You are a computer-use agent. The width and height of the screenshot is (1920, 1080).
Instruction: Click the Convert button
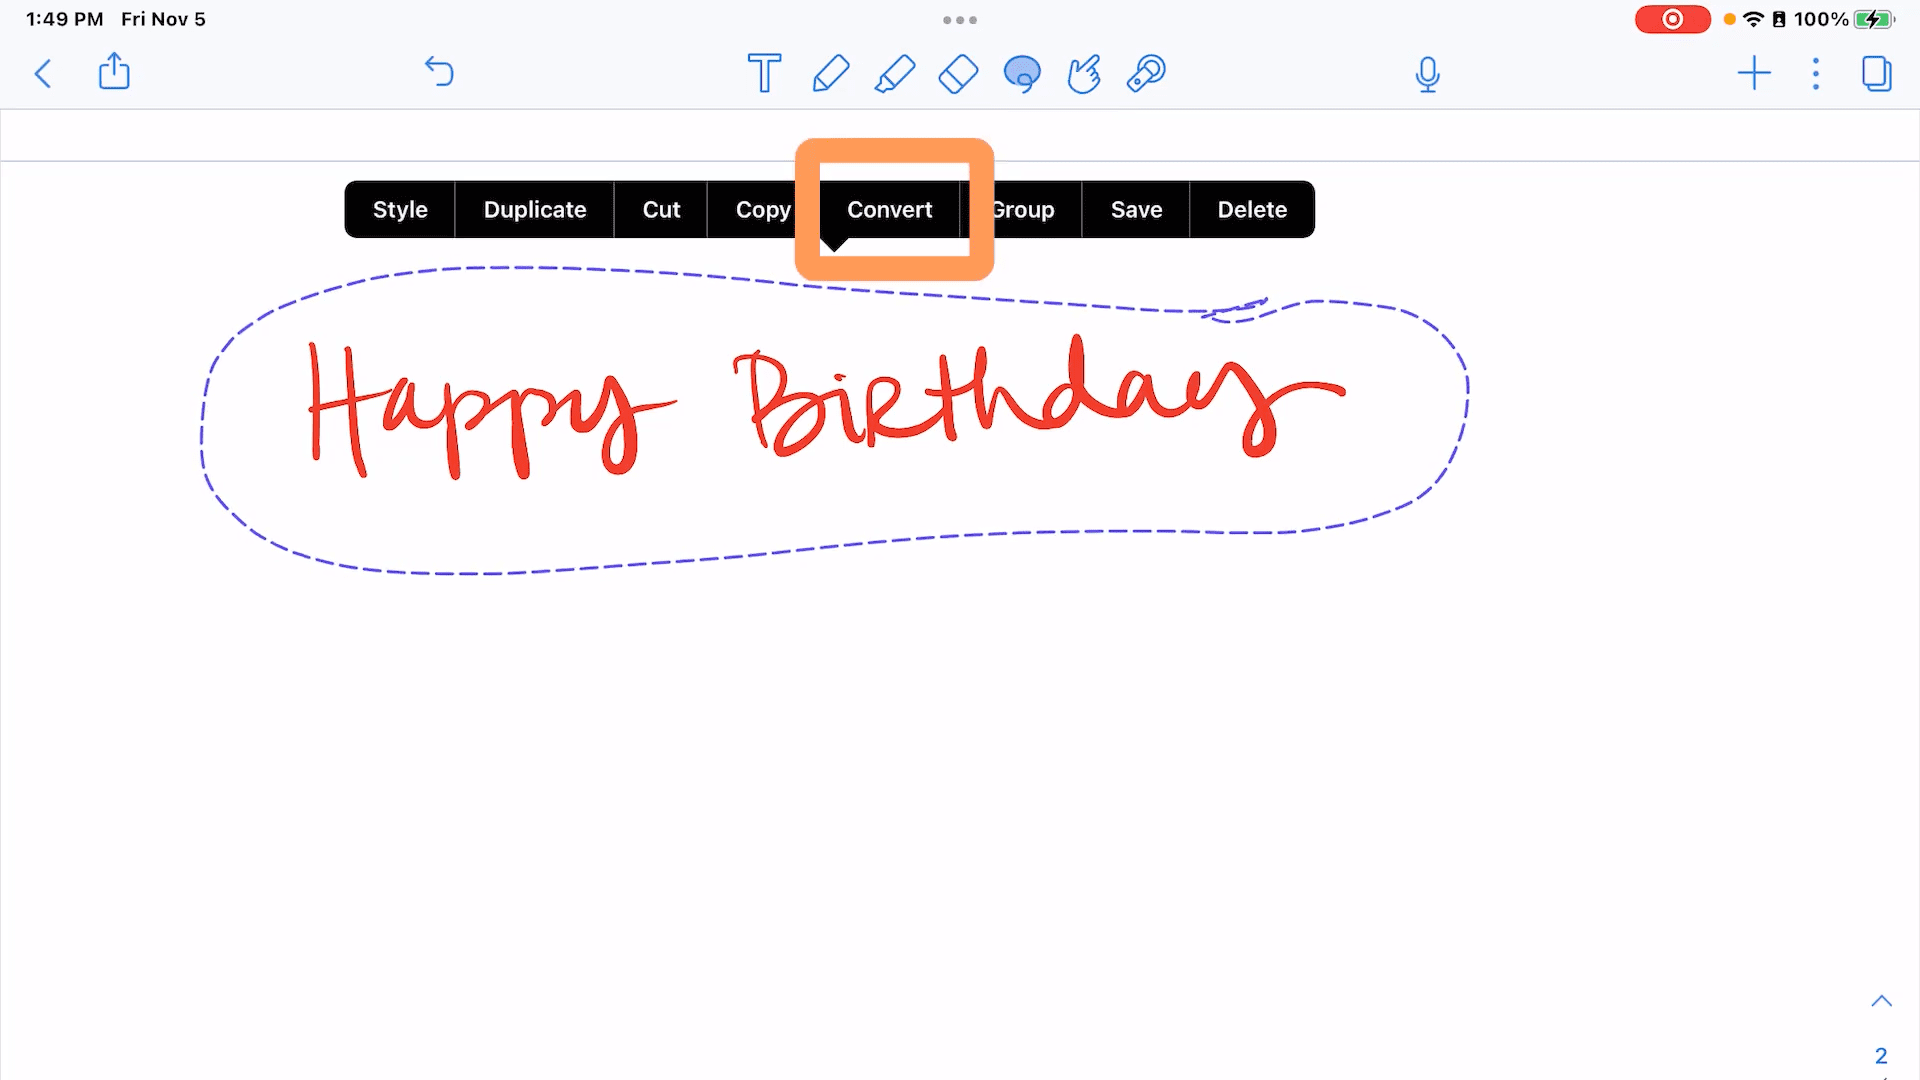click(x=890, y=210)
